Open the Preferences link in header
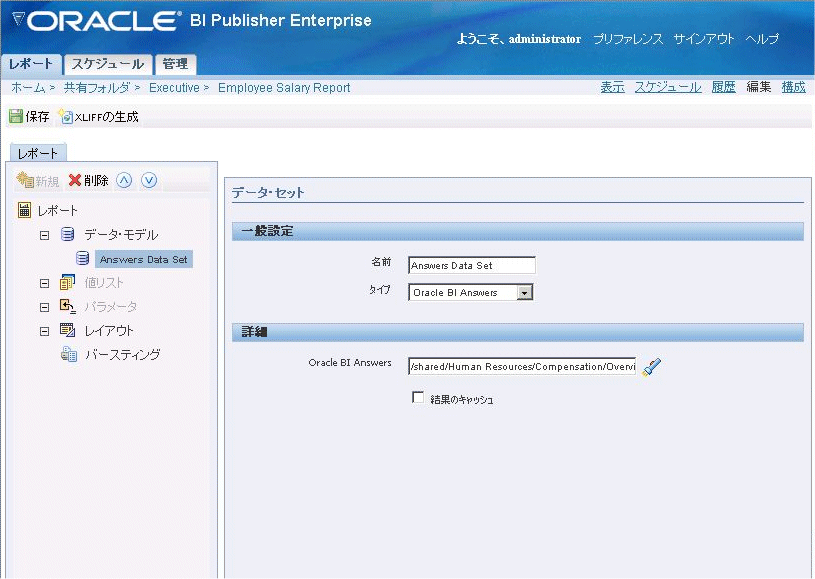815x579 pixels. pos(628,39)
